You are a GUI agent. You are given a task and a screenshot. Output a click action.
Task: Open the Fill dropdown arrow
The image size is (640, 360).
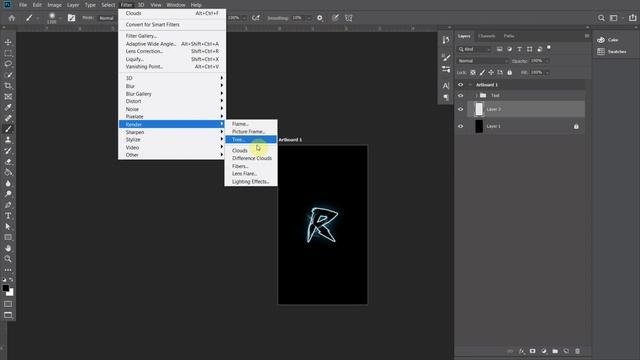coord(547,72)
